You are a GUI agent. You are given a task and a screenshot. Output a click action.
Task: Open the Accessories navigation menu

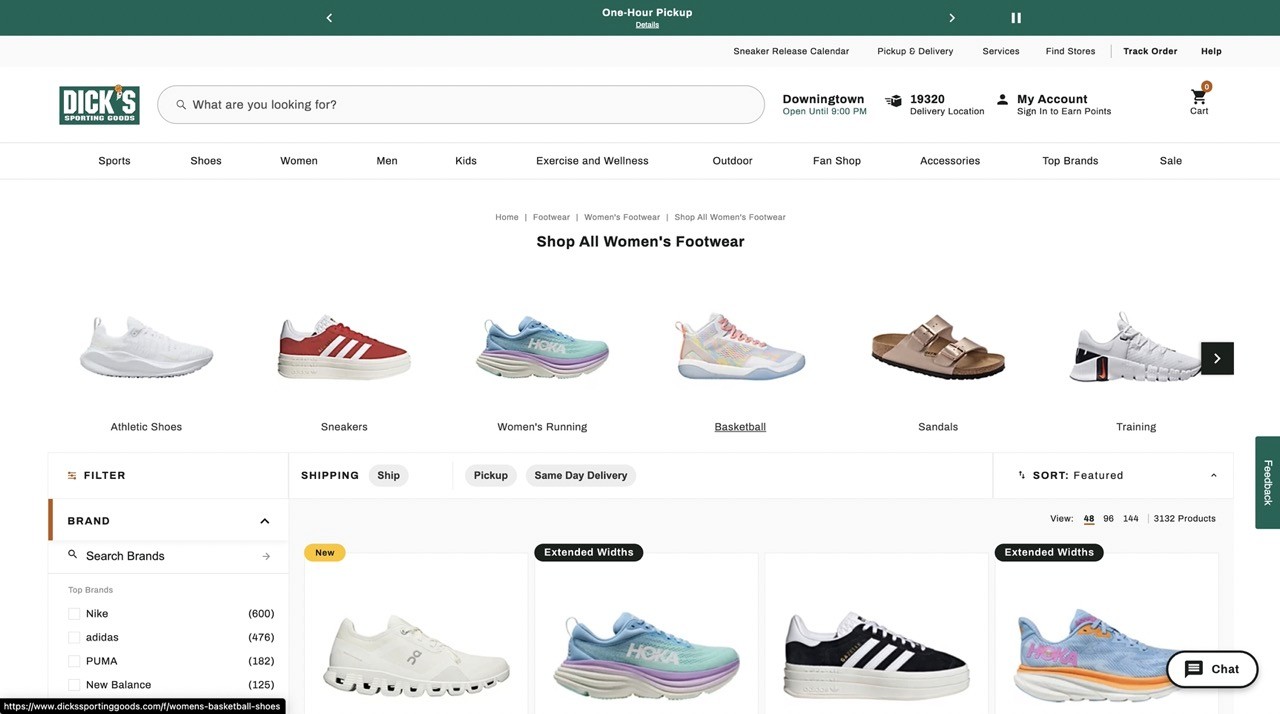click(x=950, y=161)
